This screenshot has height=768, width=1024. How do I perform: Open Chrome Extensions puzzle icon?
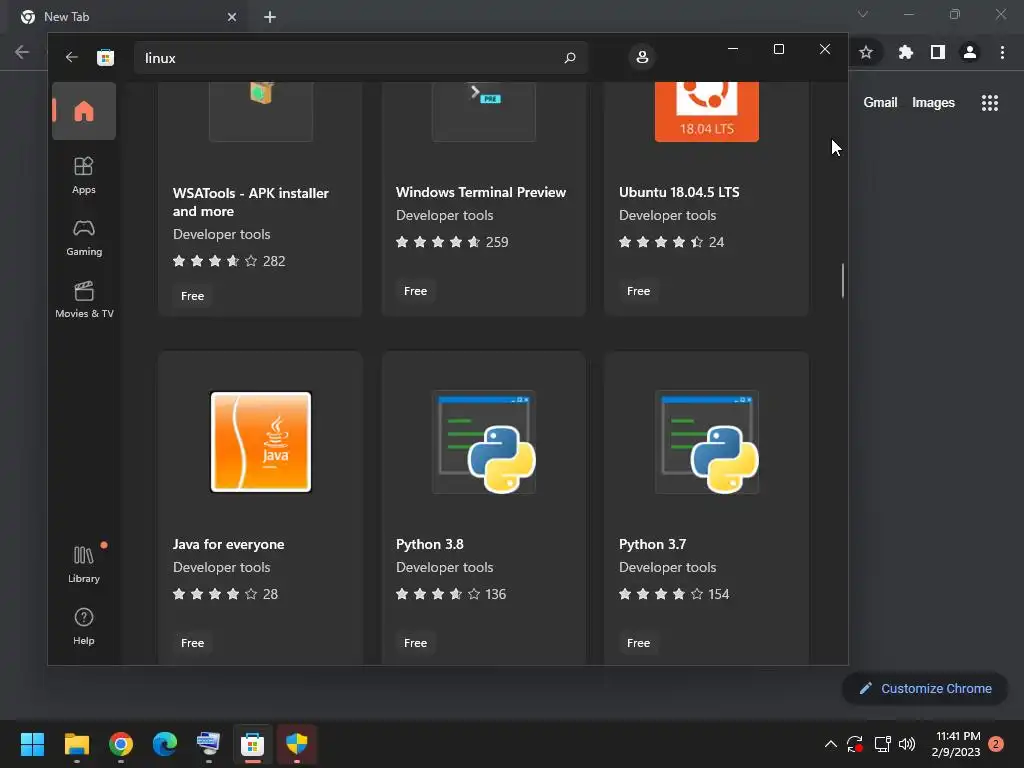905,52
